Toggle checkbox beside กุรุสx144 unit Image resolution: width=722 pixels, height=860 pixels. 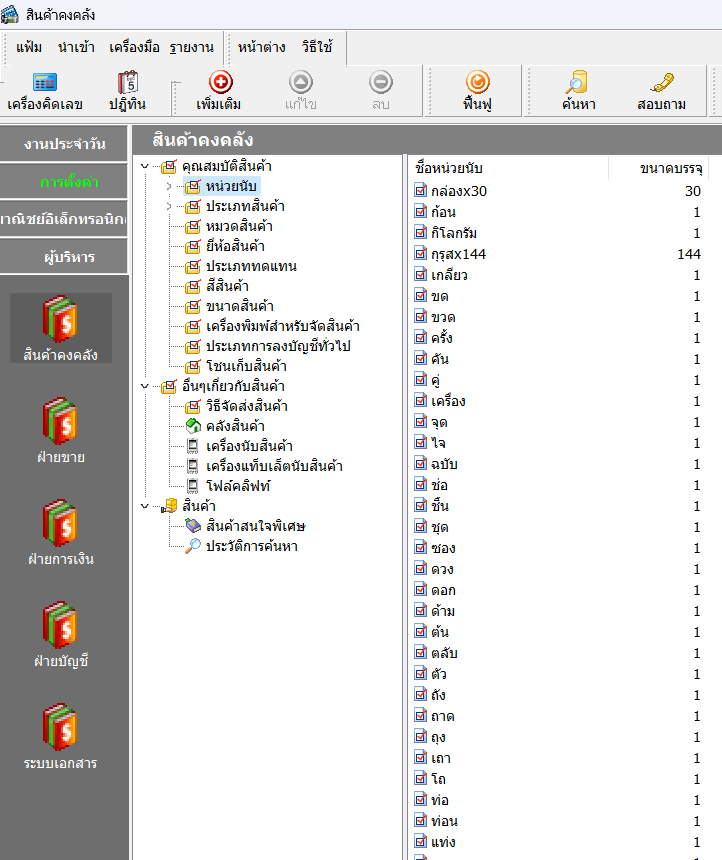click(x=421, y=254)
